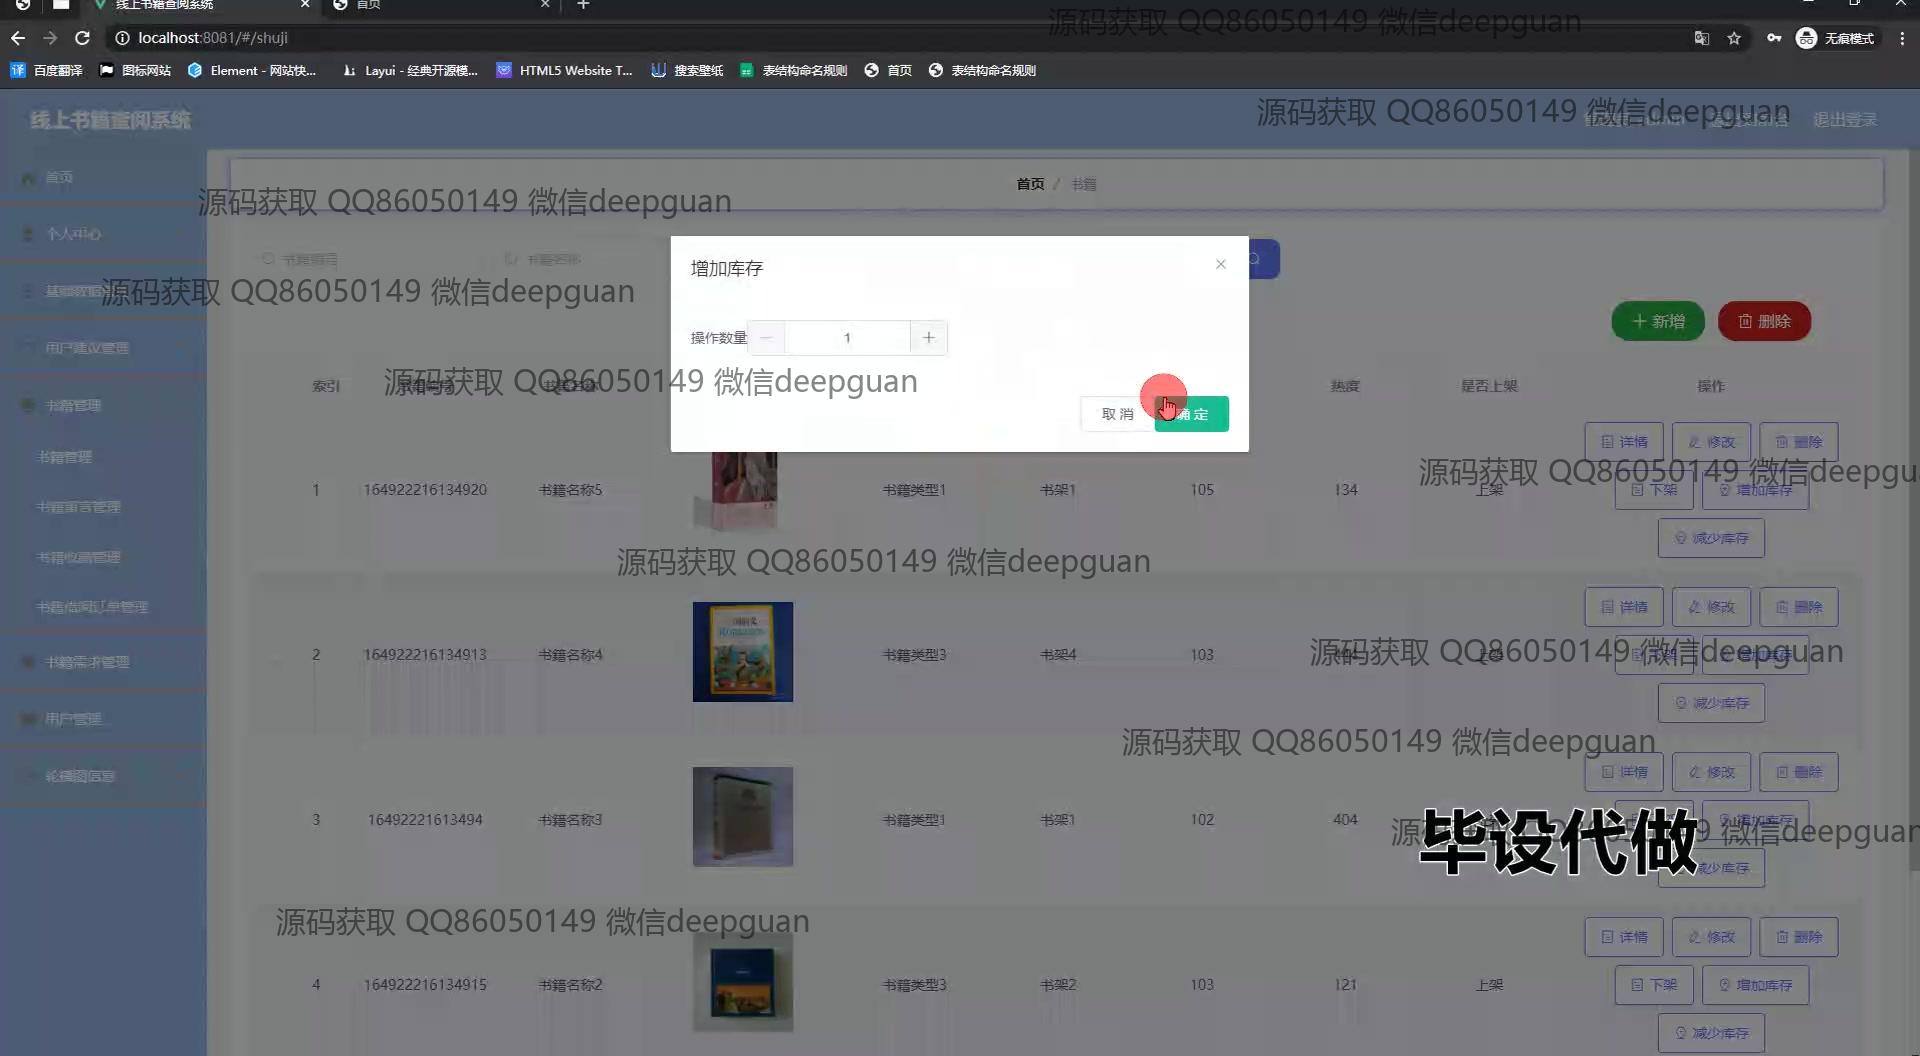The height and width of the screenshot is (1056, 1920).
Task: Click the cover thumbnail of 书籍名称4
Action: [742, 652]
